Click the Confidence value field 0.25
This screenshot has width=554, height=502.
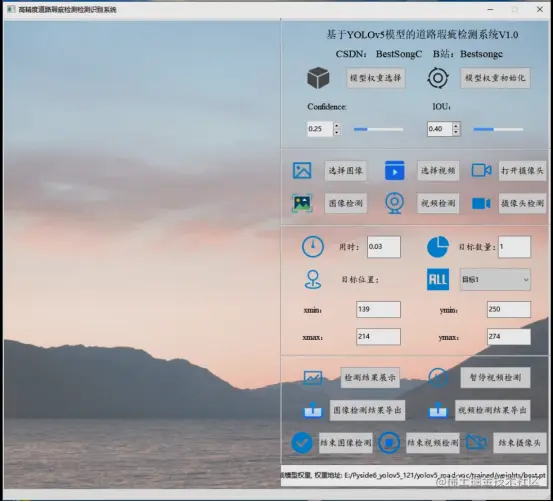[x=320, y=129]
